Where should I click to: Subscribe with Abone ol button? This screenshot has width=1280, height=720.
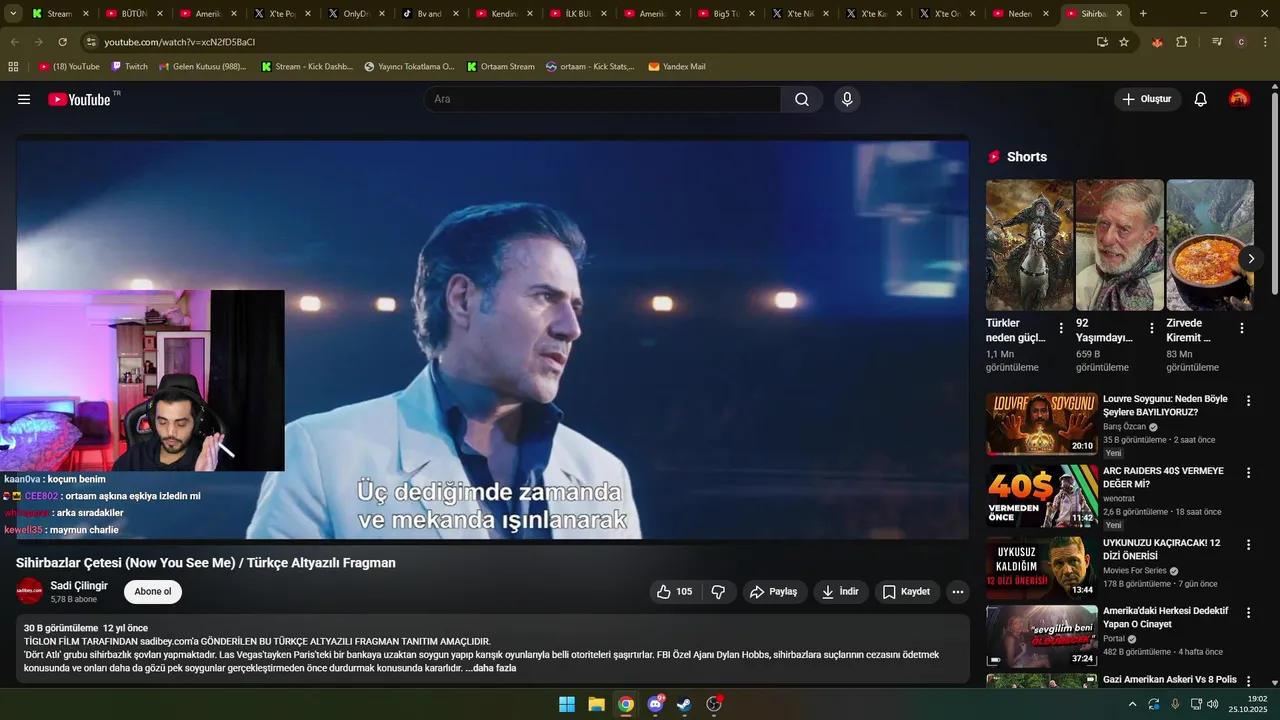pyautogui.click(x=153, y=592)
